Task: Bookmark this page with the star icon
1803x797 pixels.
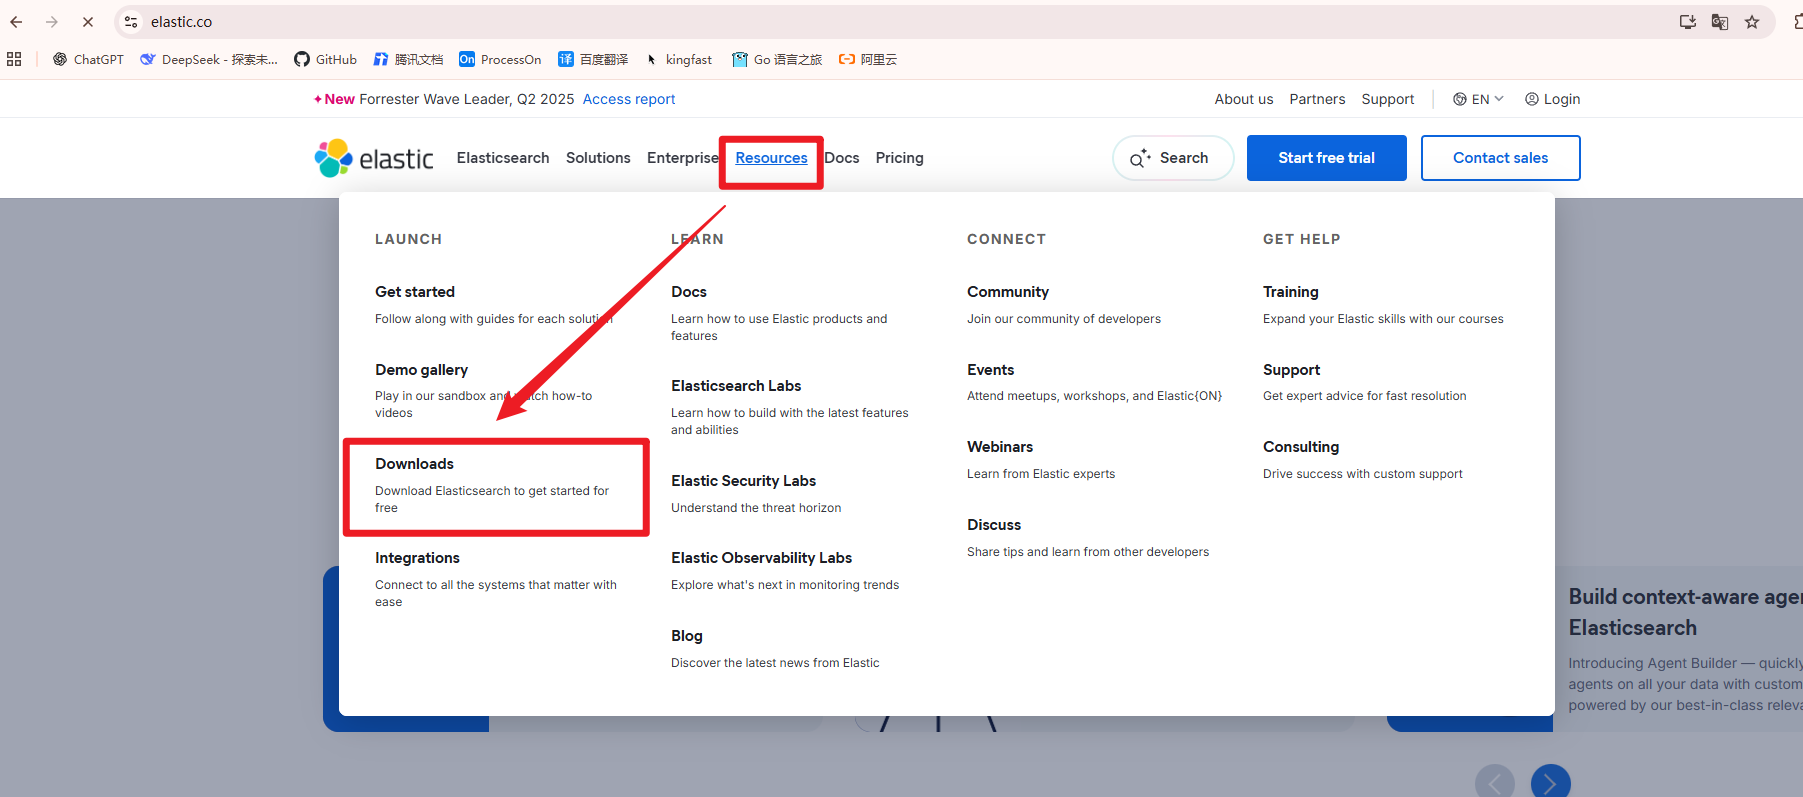Action: 1752,22
